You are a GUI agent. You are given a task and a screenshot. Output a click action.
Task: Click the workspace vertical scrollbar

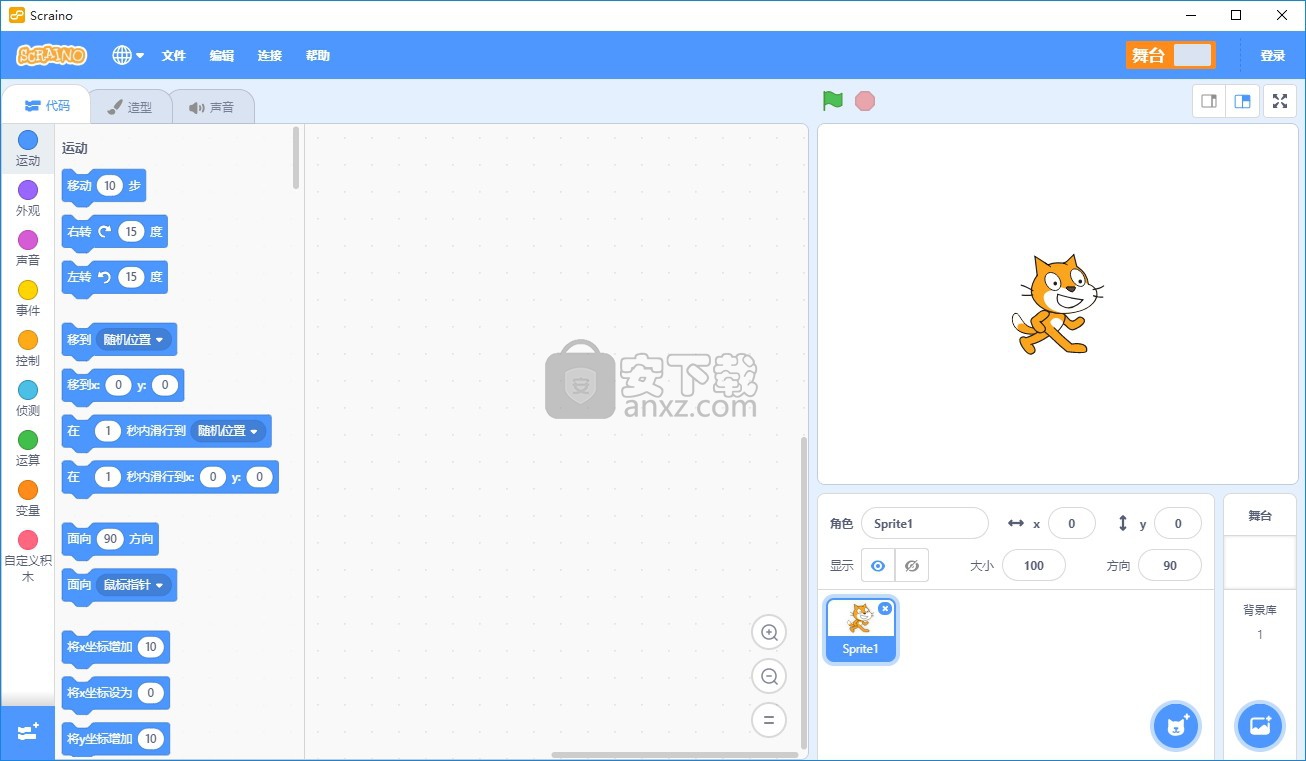(803, 593)
